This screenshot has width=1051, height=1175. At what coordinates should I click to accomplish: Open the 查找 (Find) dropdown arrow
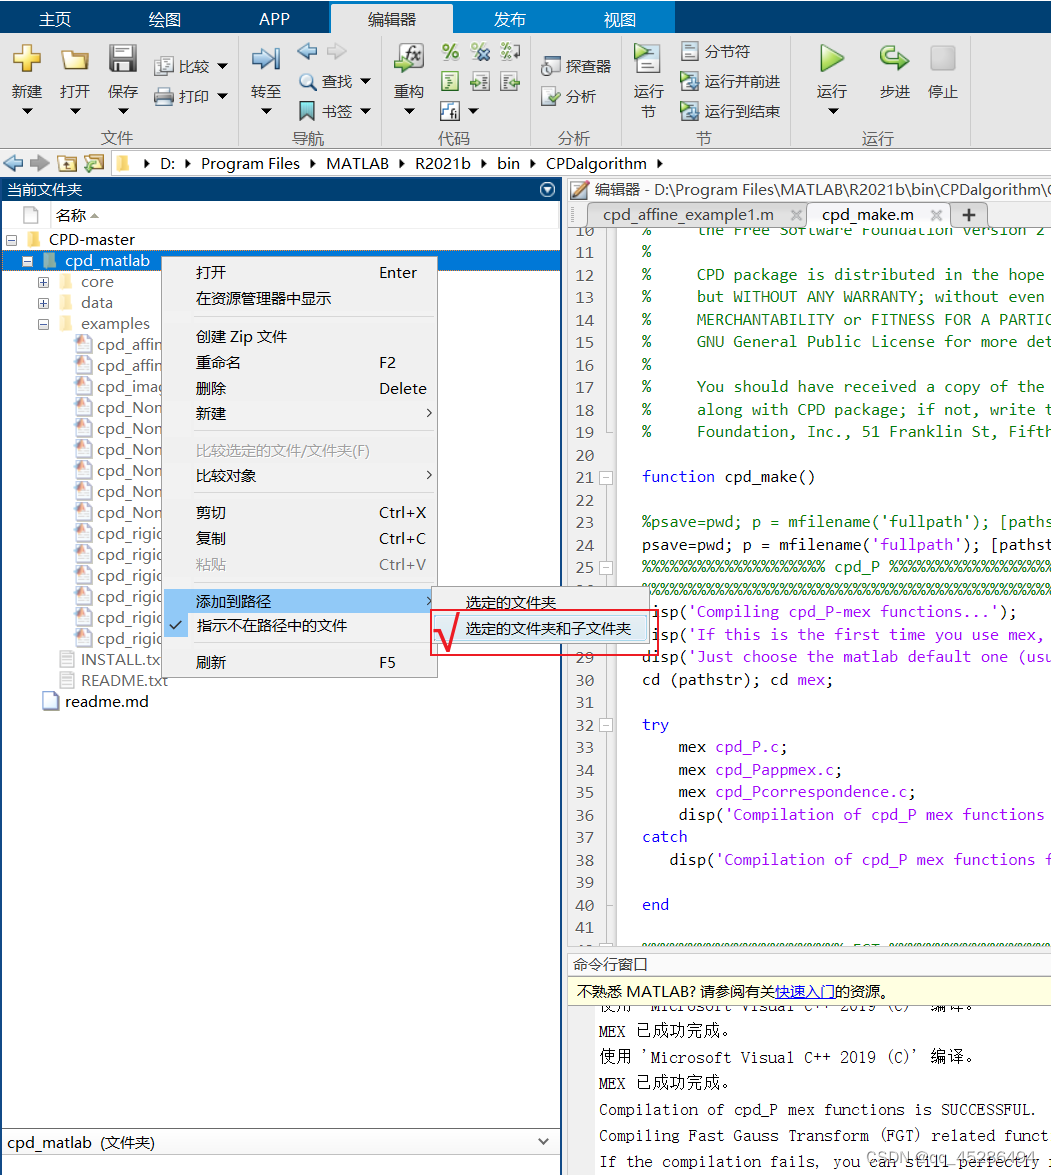364,81
